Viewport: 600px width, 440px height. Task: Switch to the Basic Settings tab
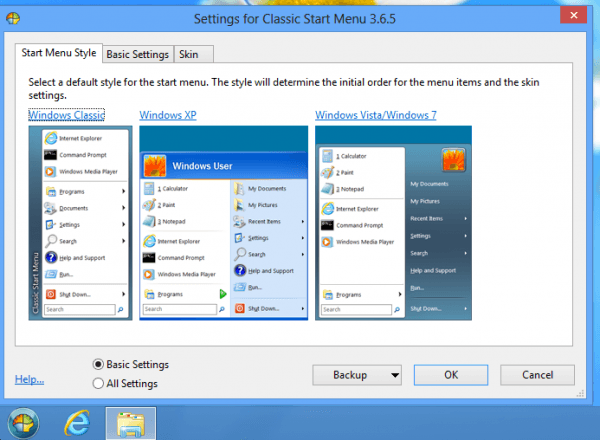pos(138,54)
